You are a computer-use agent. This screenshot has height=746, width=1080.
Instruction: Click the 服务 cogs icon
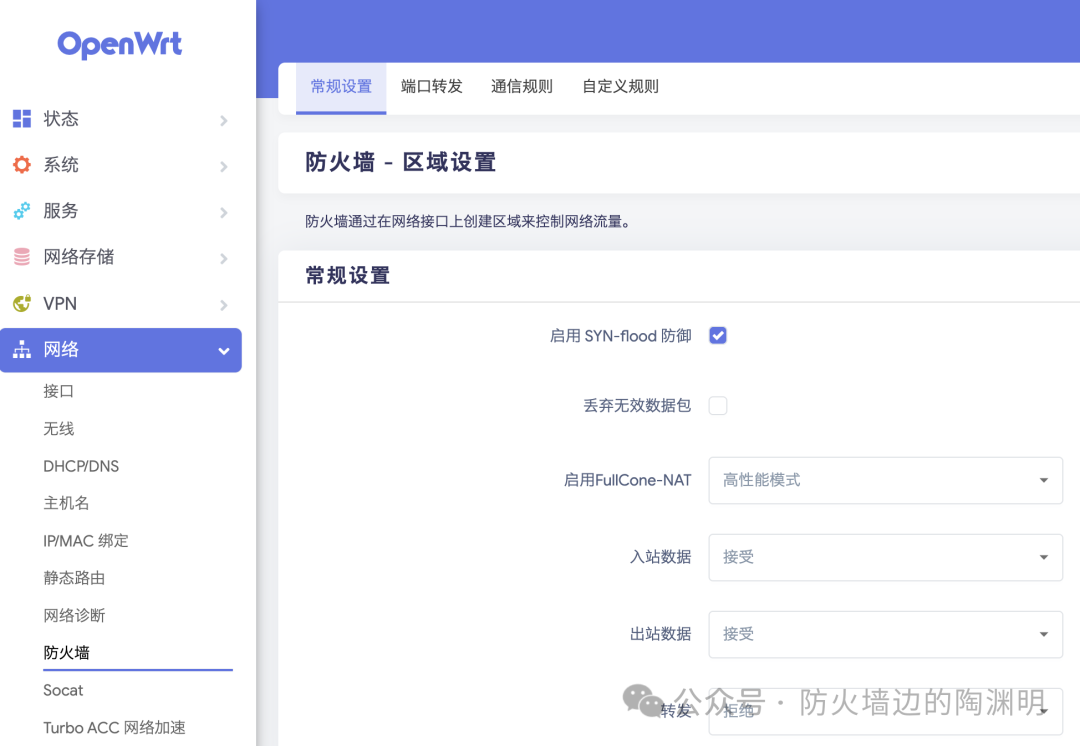(x=22, y=211)
